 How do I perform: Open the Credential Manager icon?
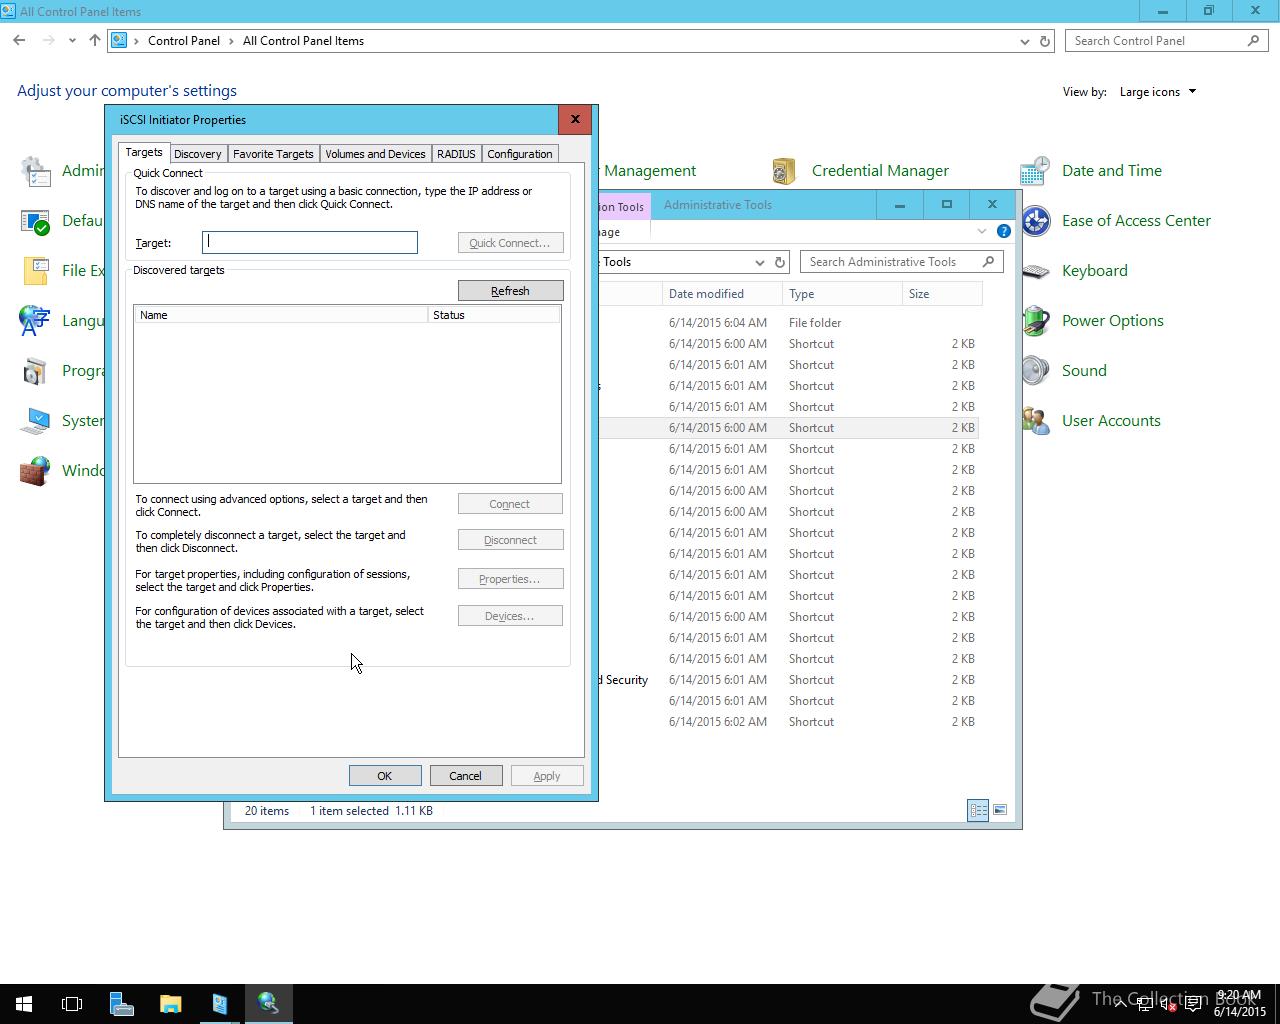[x=784, y=171]
